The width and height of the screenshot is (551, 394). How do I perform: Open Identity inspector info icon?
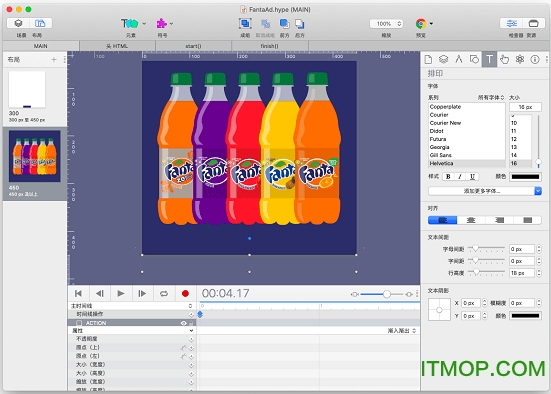pyautogui.click(x=535, y=59)
